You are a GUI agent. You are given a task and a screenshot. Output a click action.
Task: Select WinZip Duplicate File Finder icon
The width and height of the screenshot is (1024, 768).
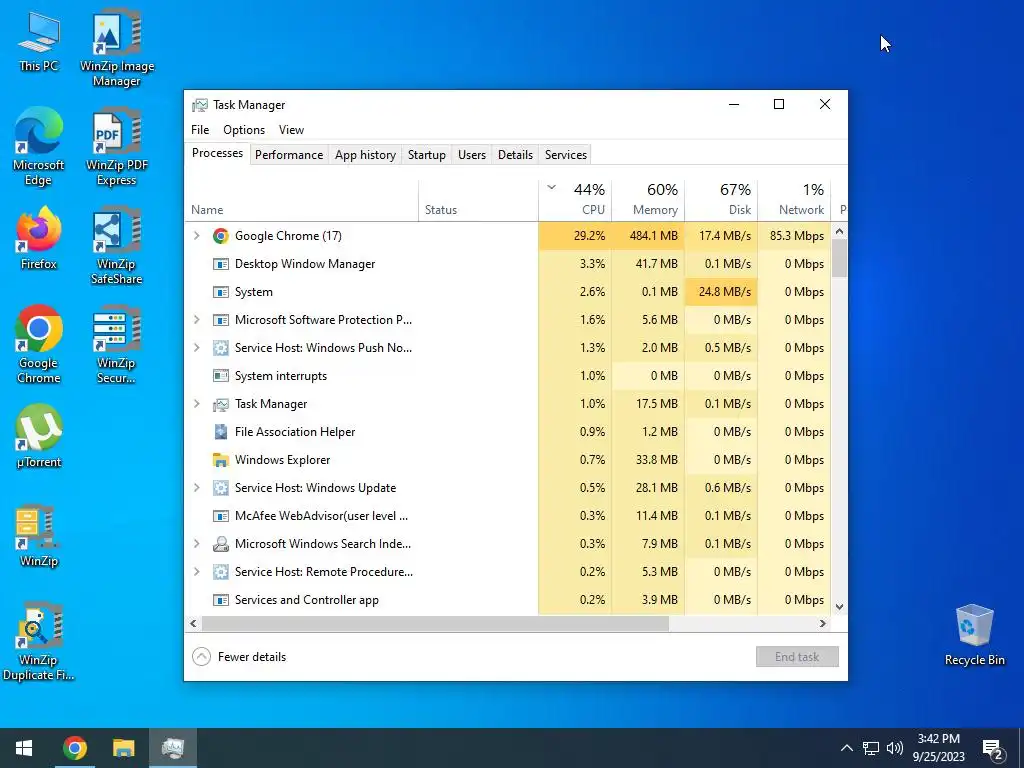pos(39,642)
